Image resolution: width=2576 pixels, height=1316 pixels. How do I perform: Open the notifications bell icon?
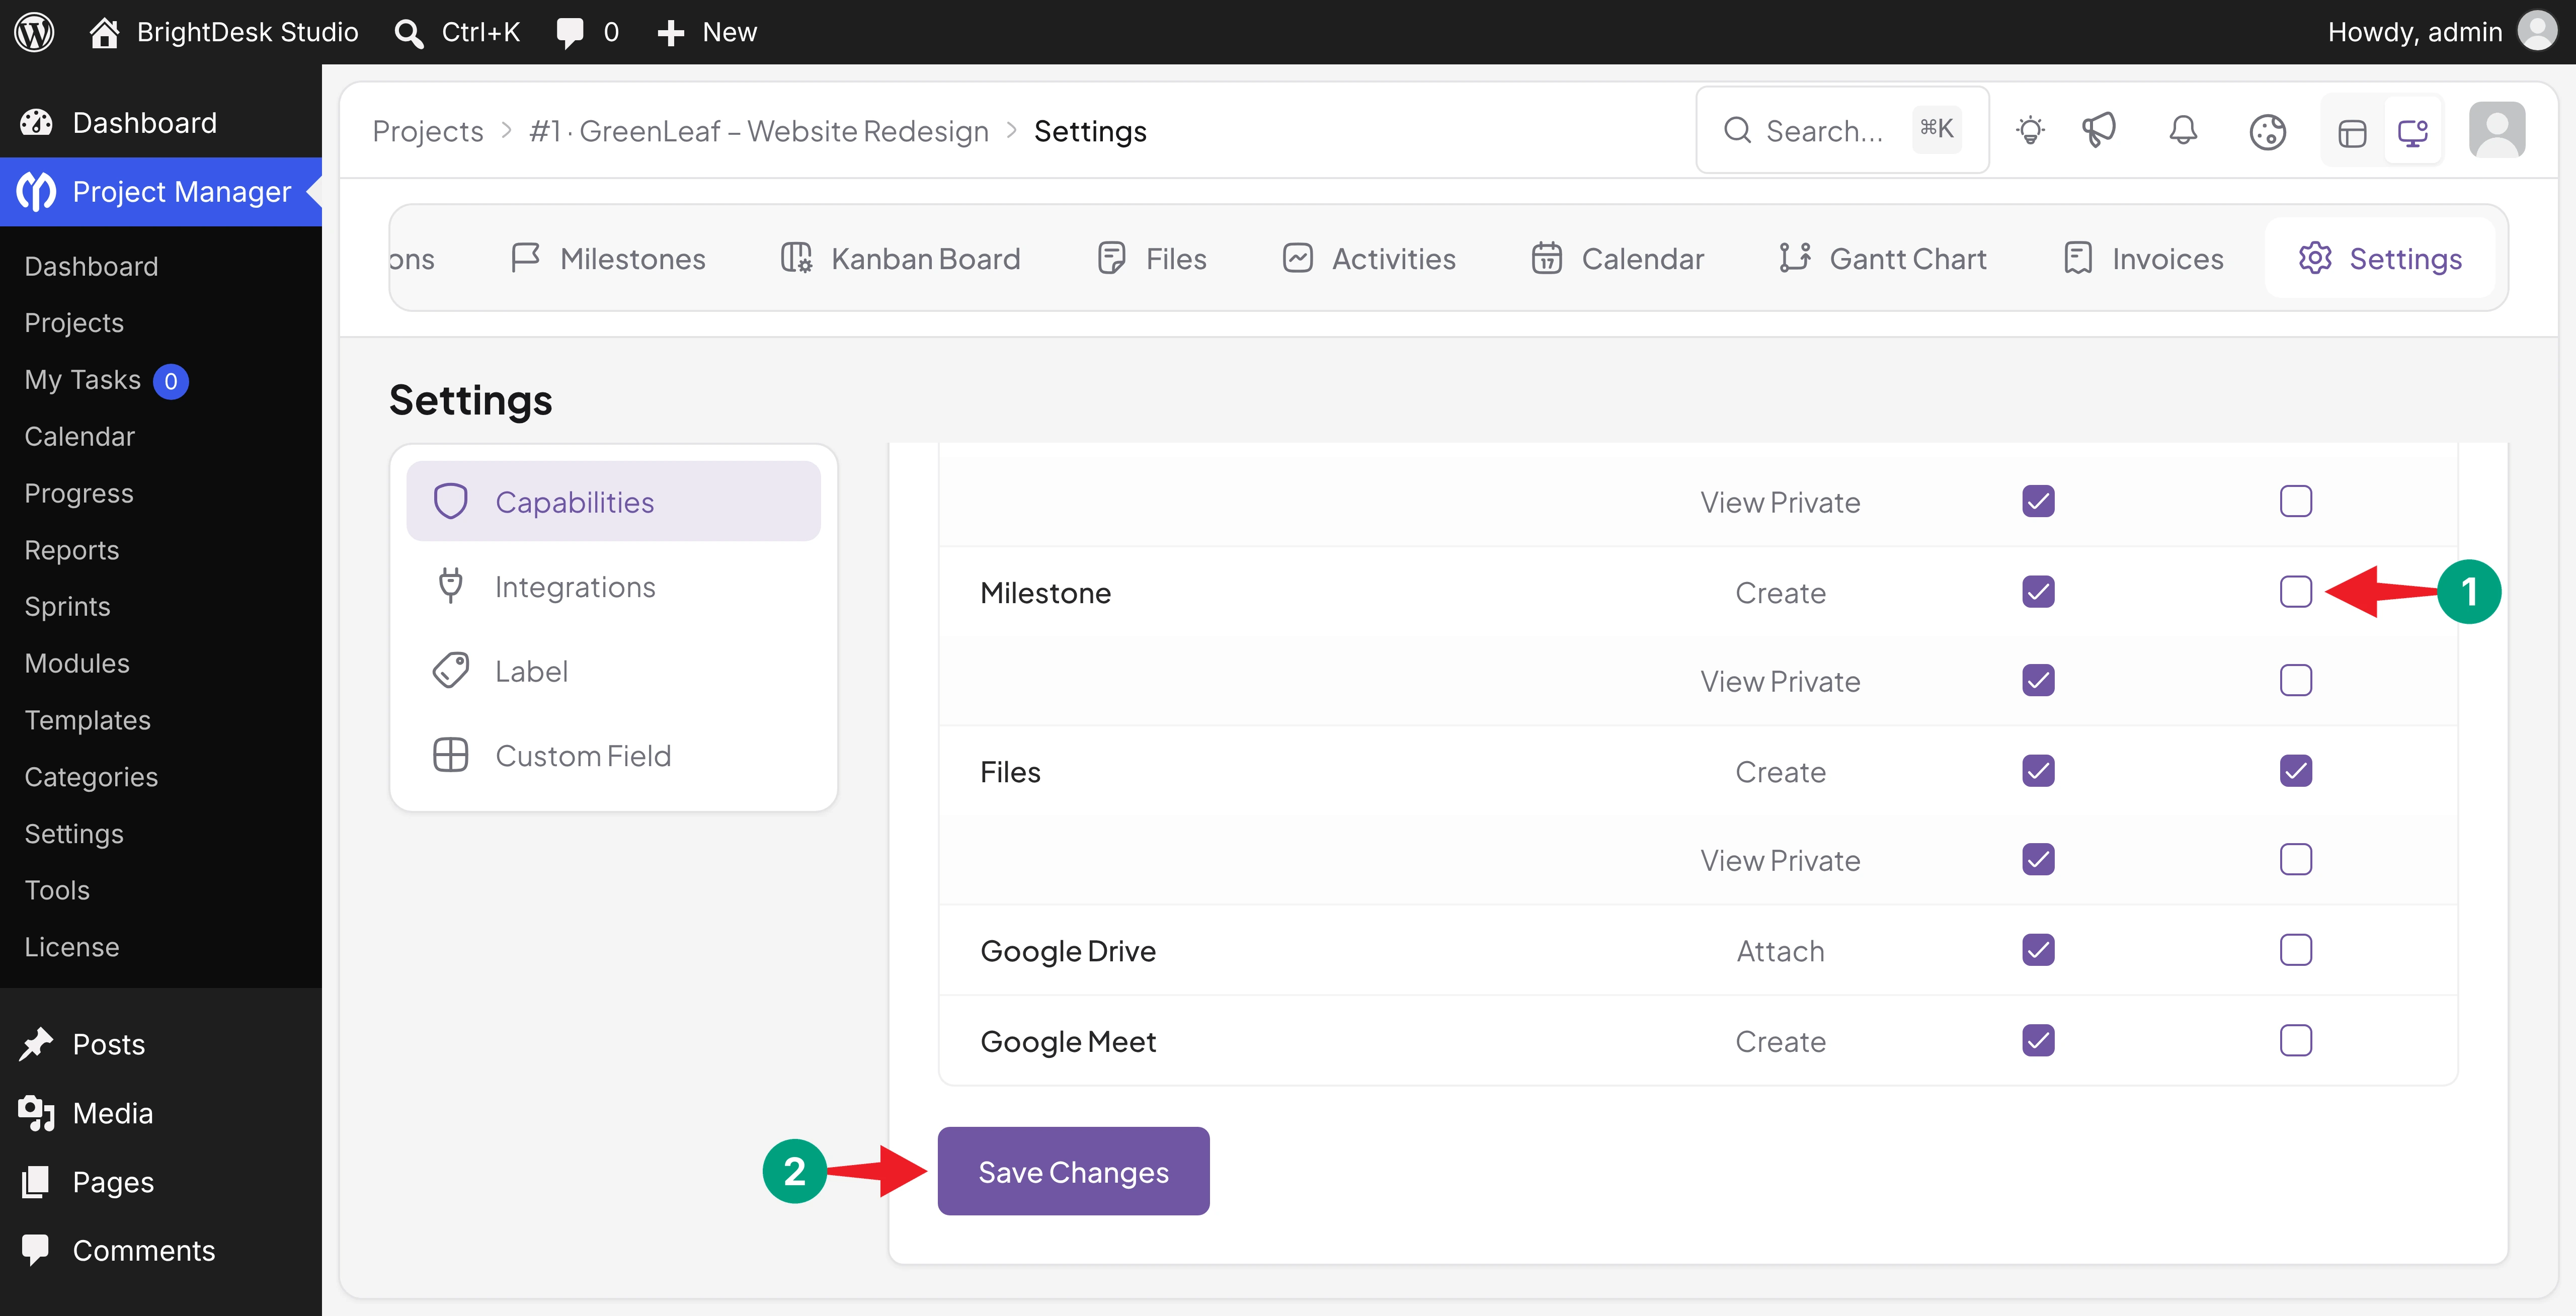click(2183, 131)
